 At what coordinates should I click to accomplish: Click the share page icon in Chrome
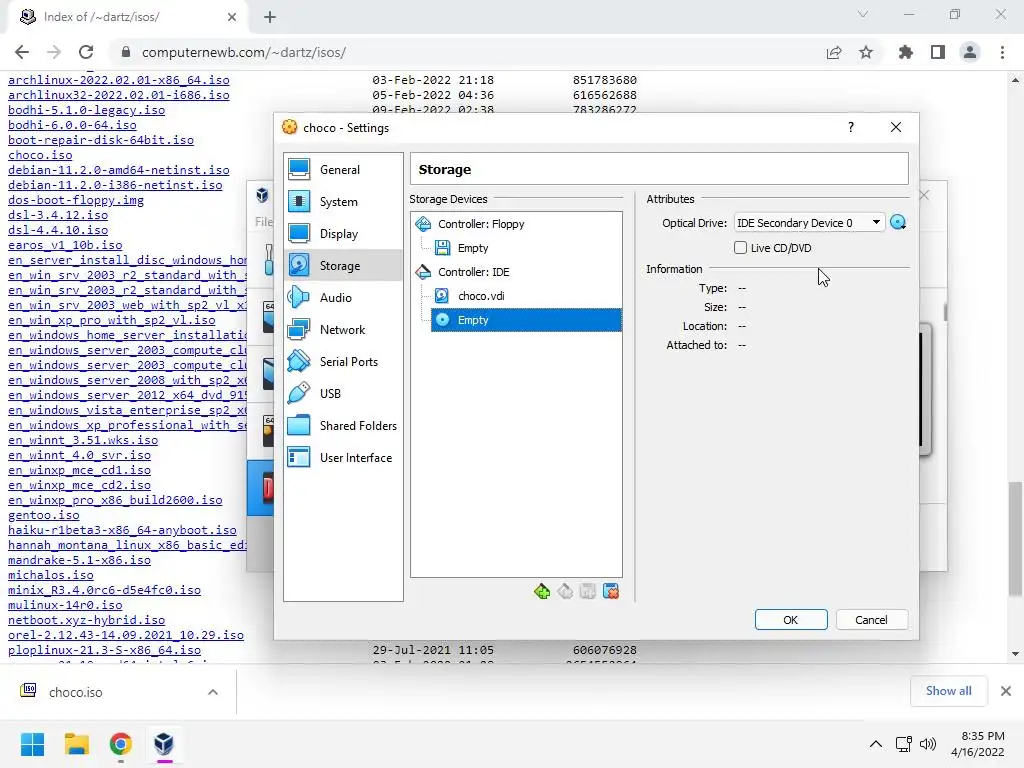pyautogui.click(x=834, y=52)
